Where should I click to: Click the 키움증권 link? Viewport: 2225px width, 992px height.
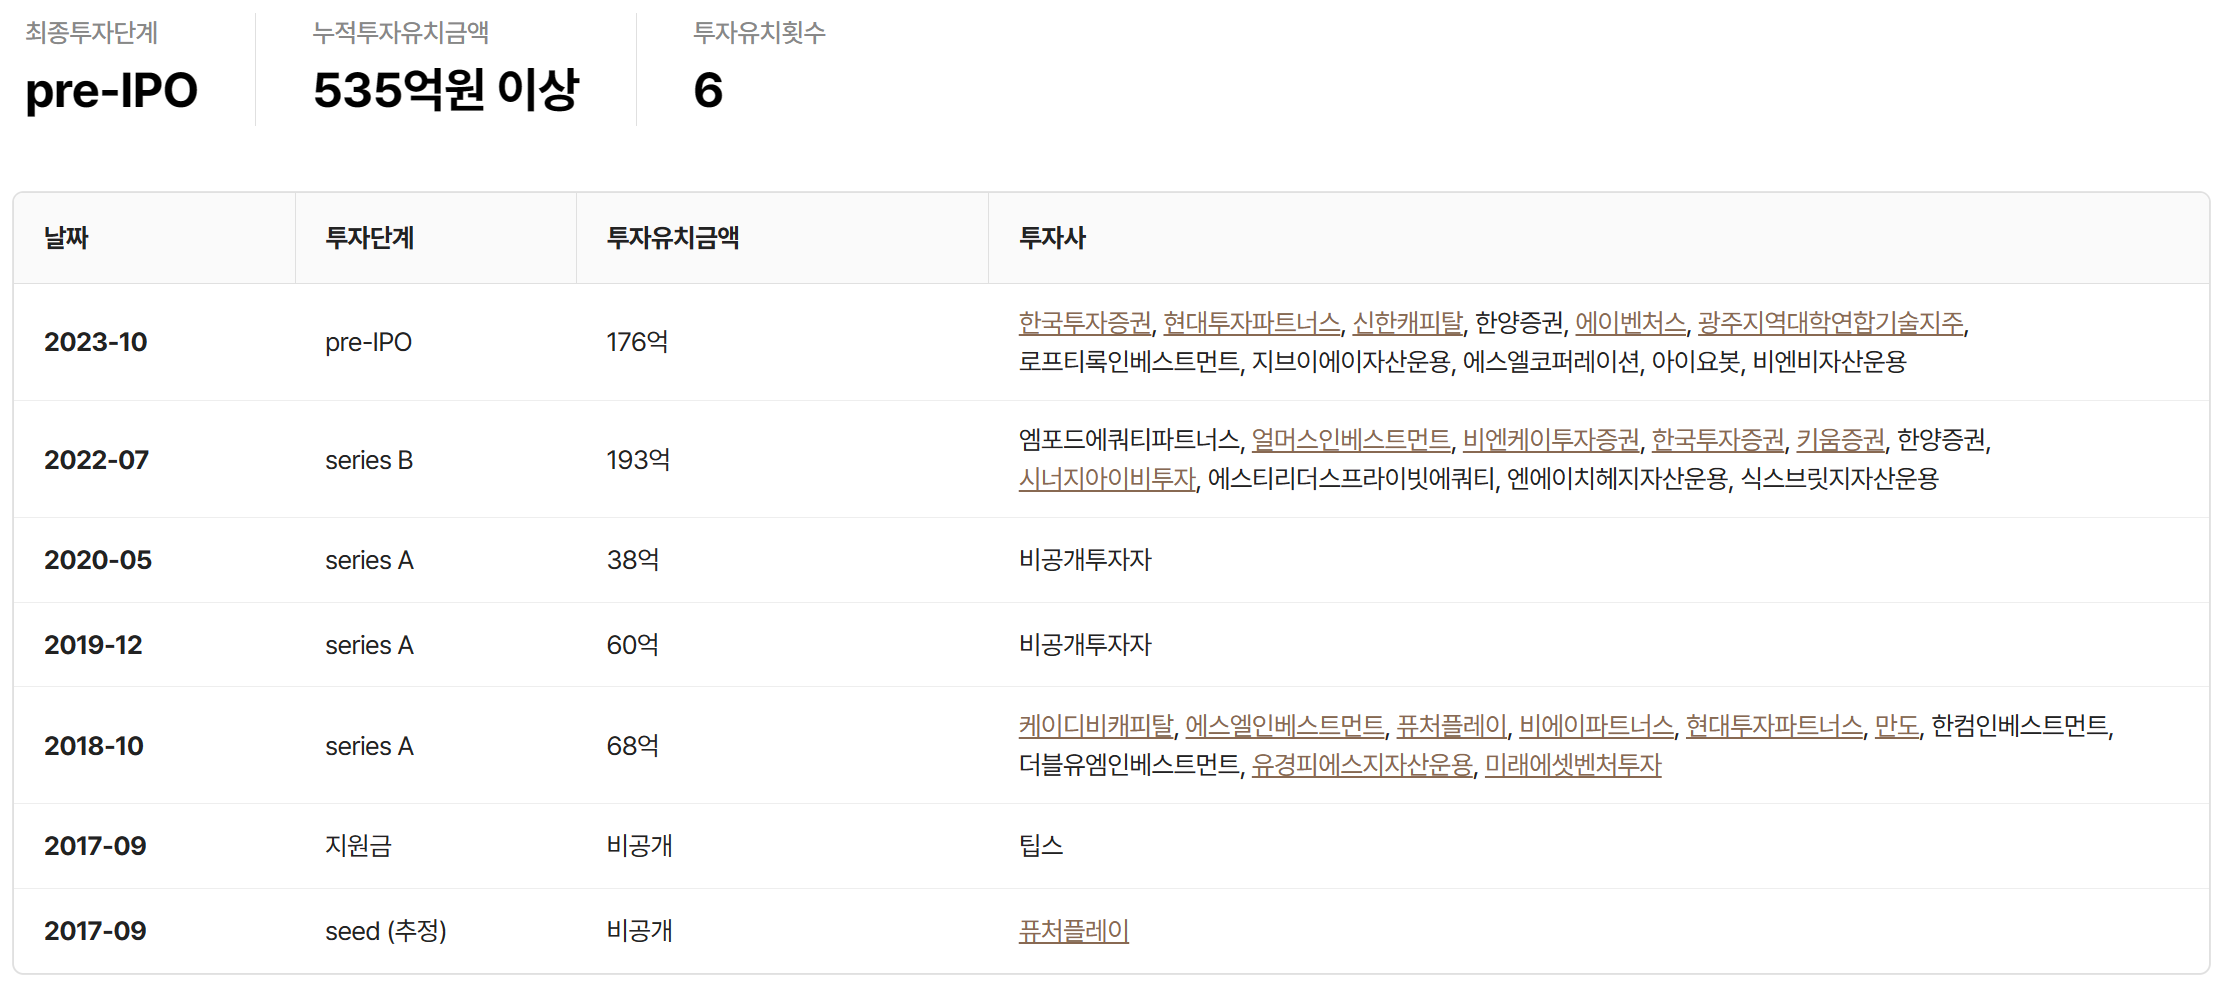(x=1839, y=440)
